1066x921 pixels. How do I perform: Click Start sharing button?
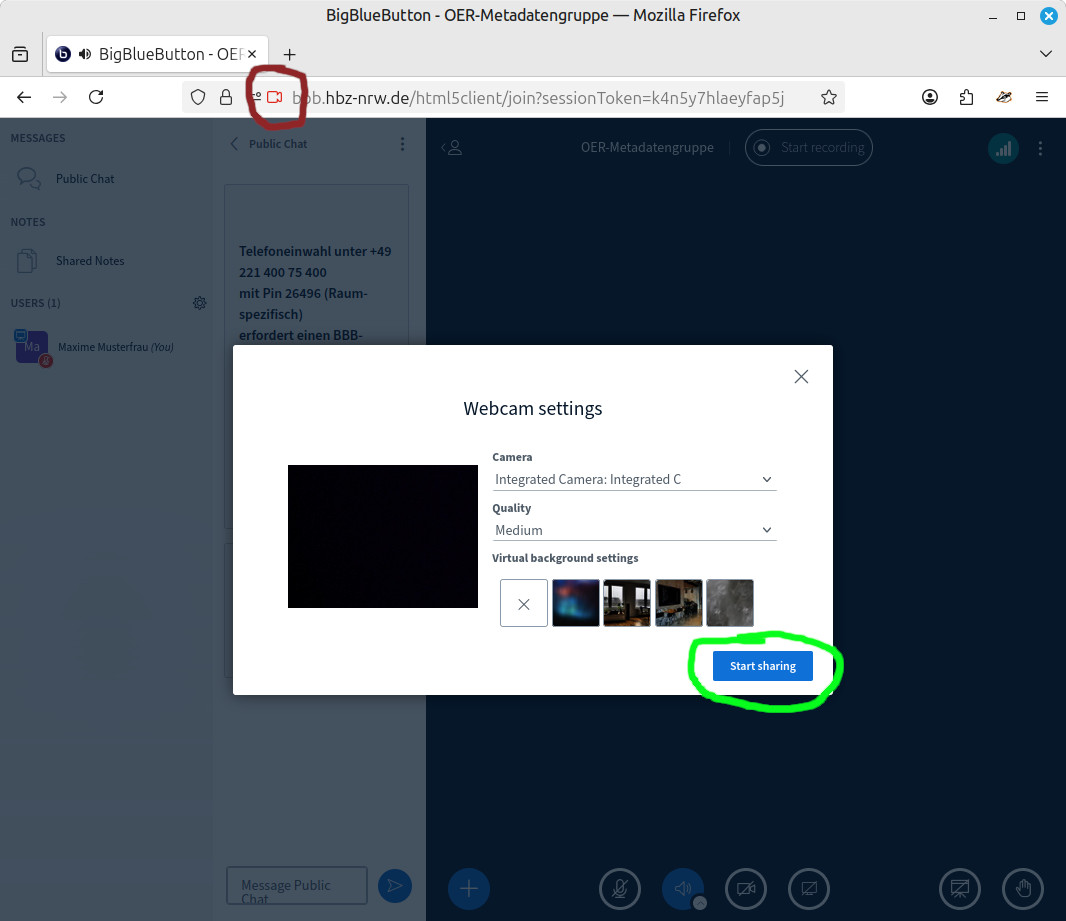pyautogui.click(x=762, y=666)
